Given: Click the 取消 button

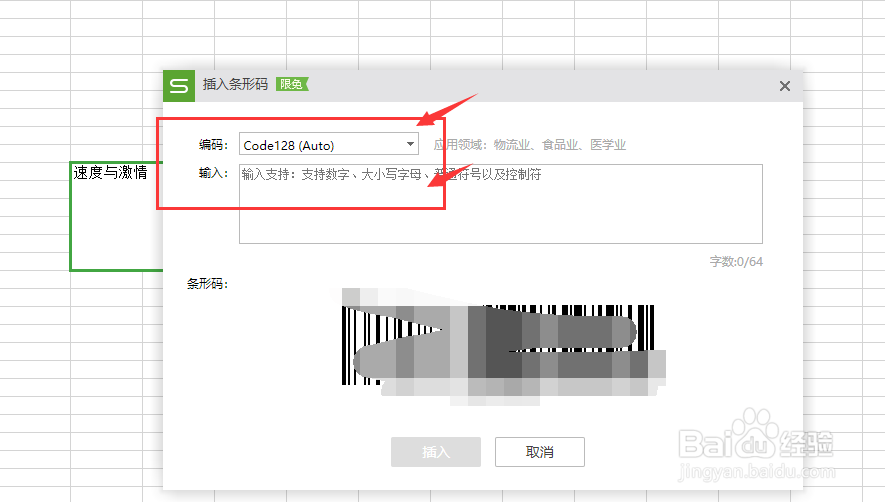Looking at the screenshot, I should coord(540,452).
